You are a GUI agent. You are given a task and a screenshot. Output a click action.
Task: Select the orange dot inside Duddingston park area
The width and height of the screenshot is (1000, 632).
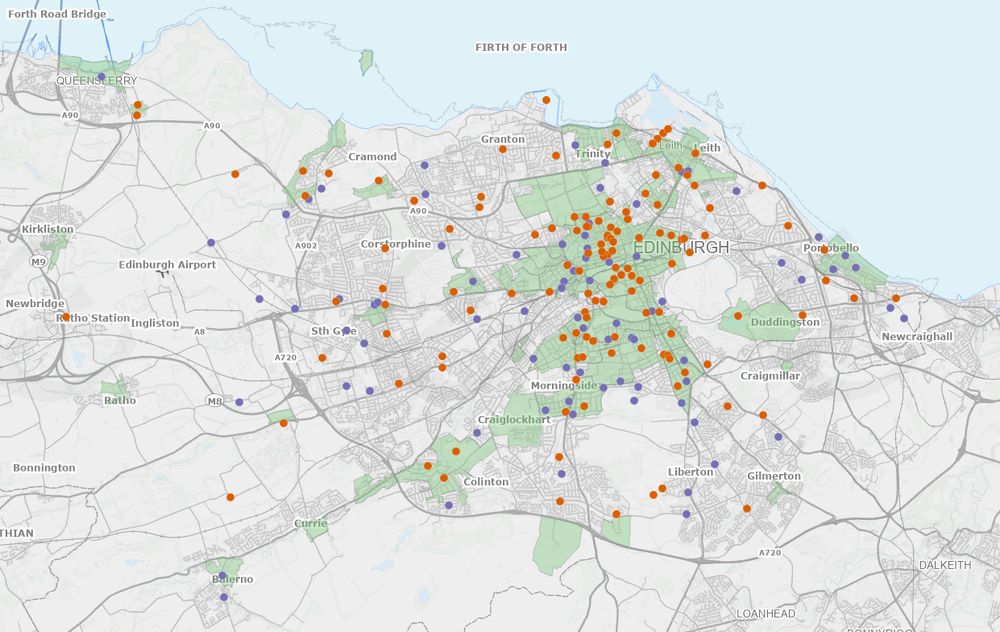(738, 316)
